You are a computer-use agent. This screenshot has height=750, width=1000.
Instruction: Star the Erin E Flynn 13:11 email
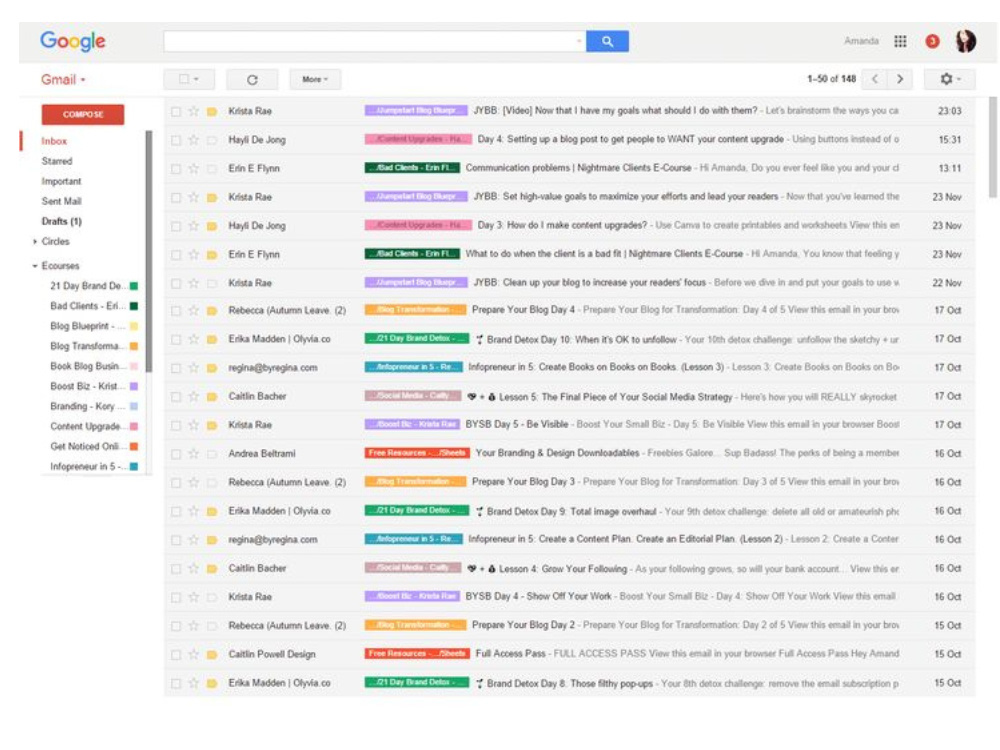tap(193, 168)
